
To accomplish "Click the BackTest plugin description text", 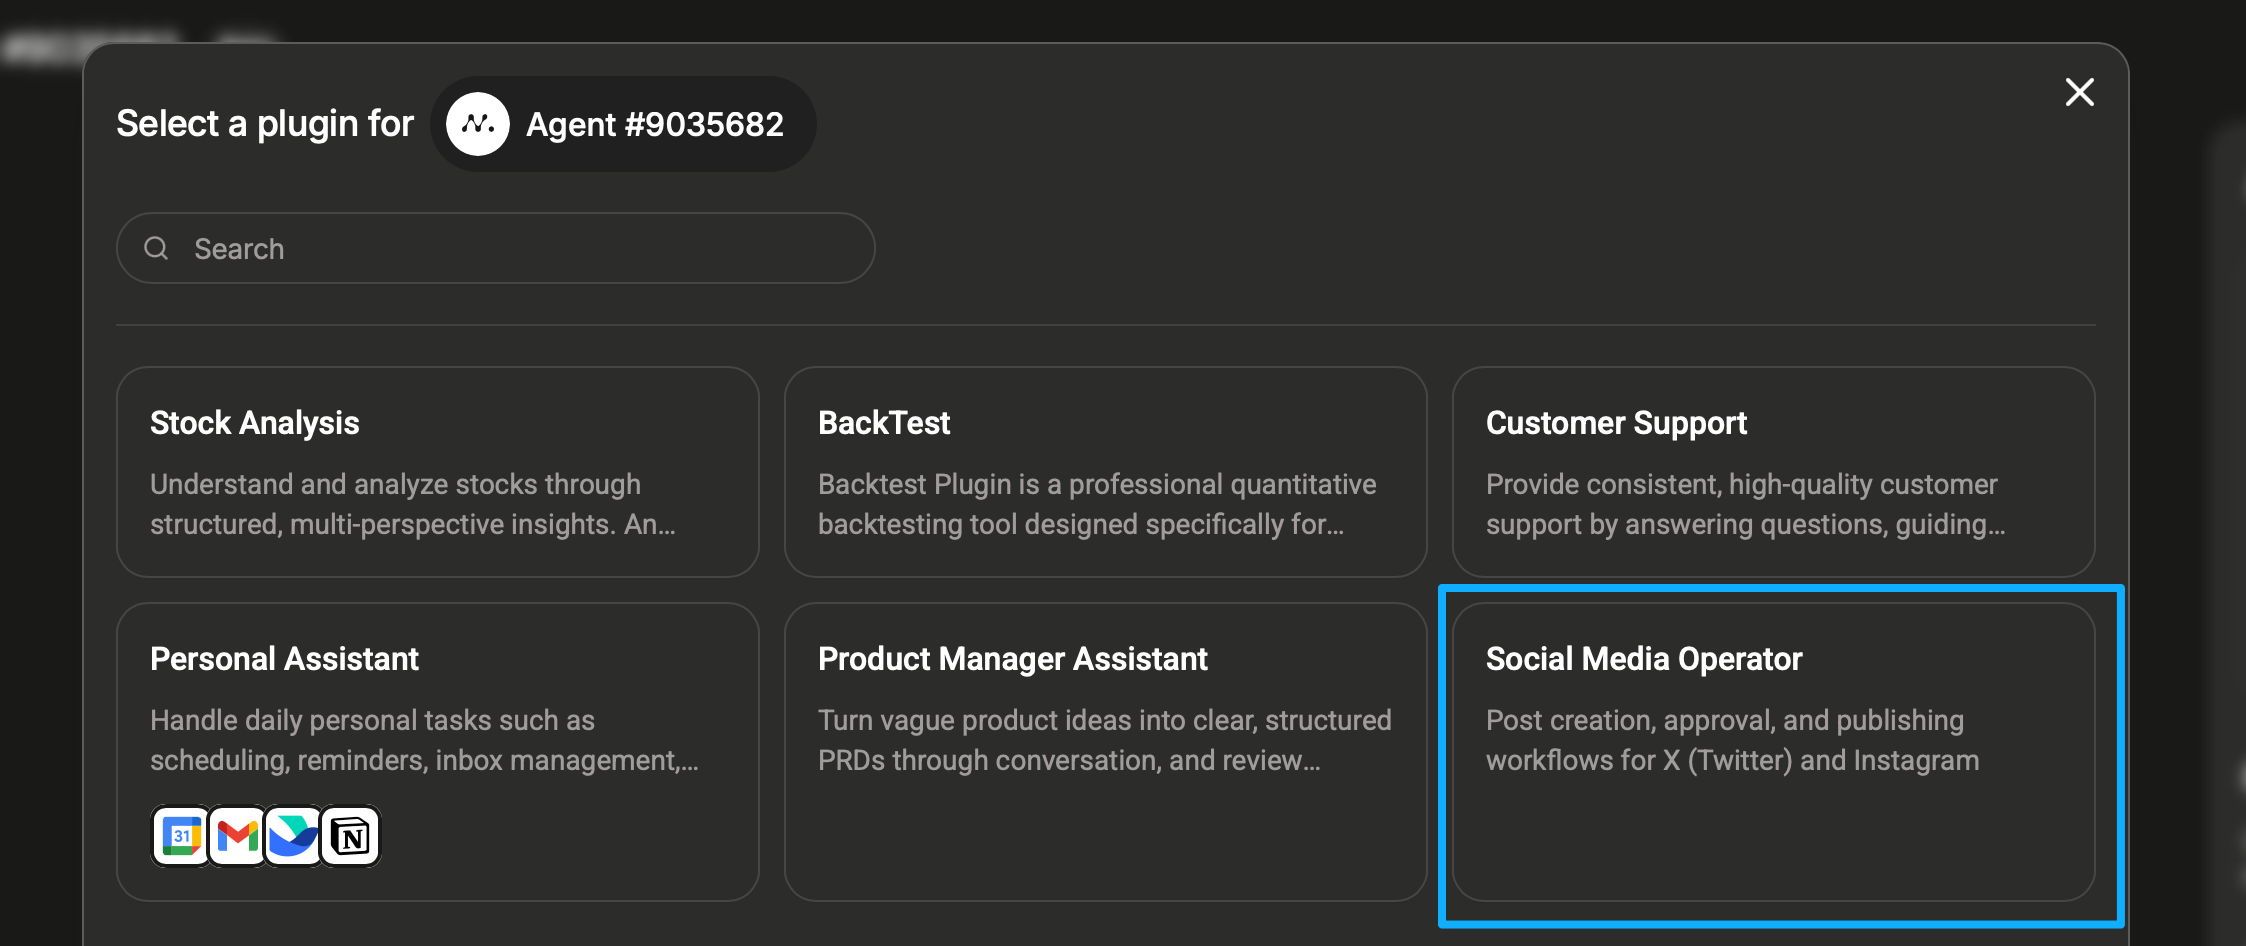I will click(1096, 504).
